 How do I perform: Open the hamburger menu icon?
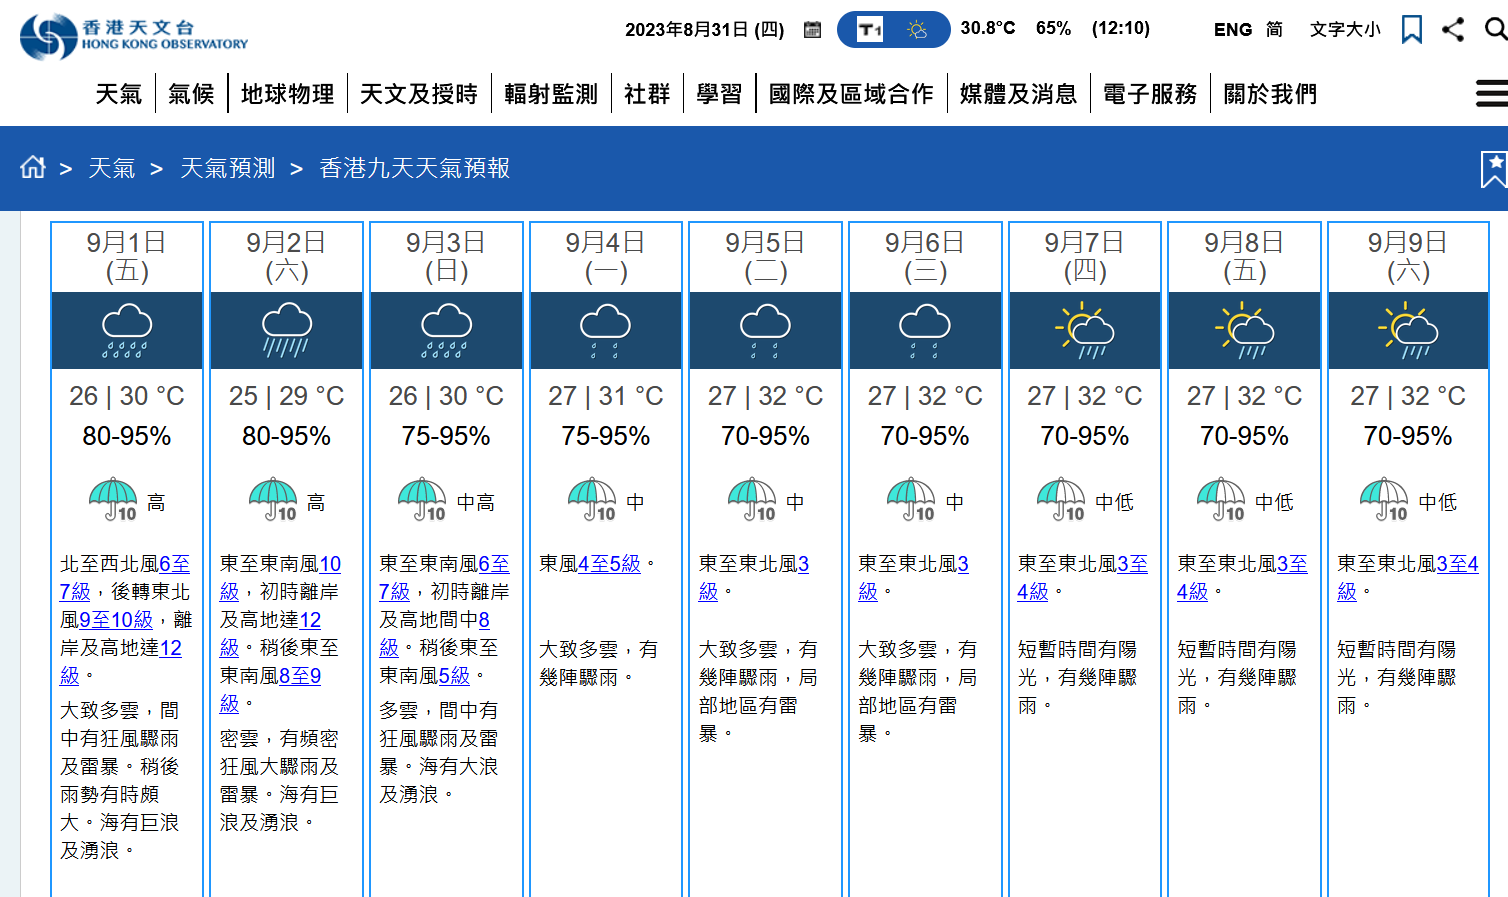tap(1491, 94)
